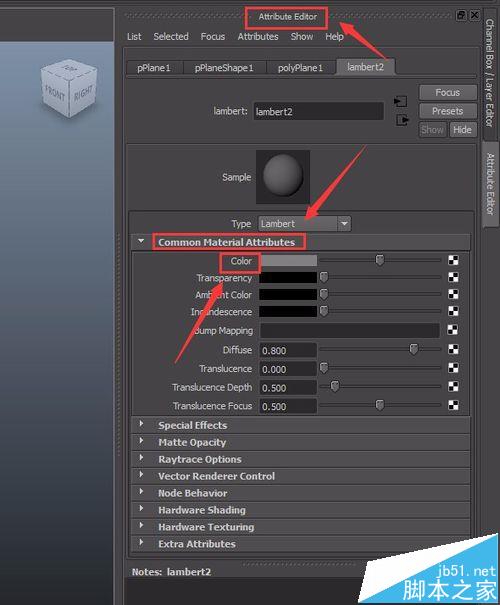Select the Attribute Editor side tab

(490, 184)
